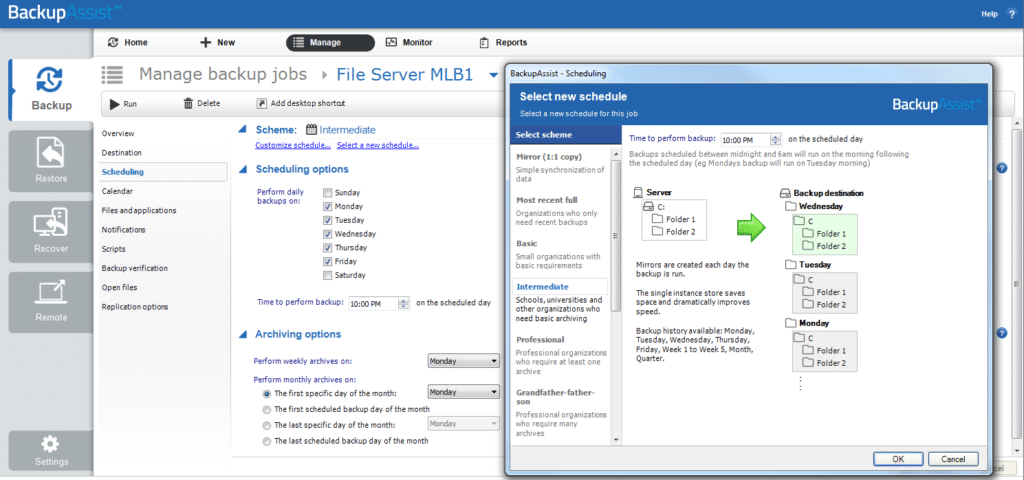Click the Delete trash icon
Viewport: 1024px width, 480px height.
click(188, 103)
